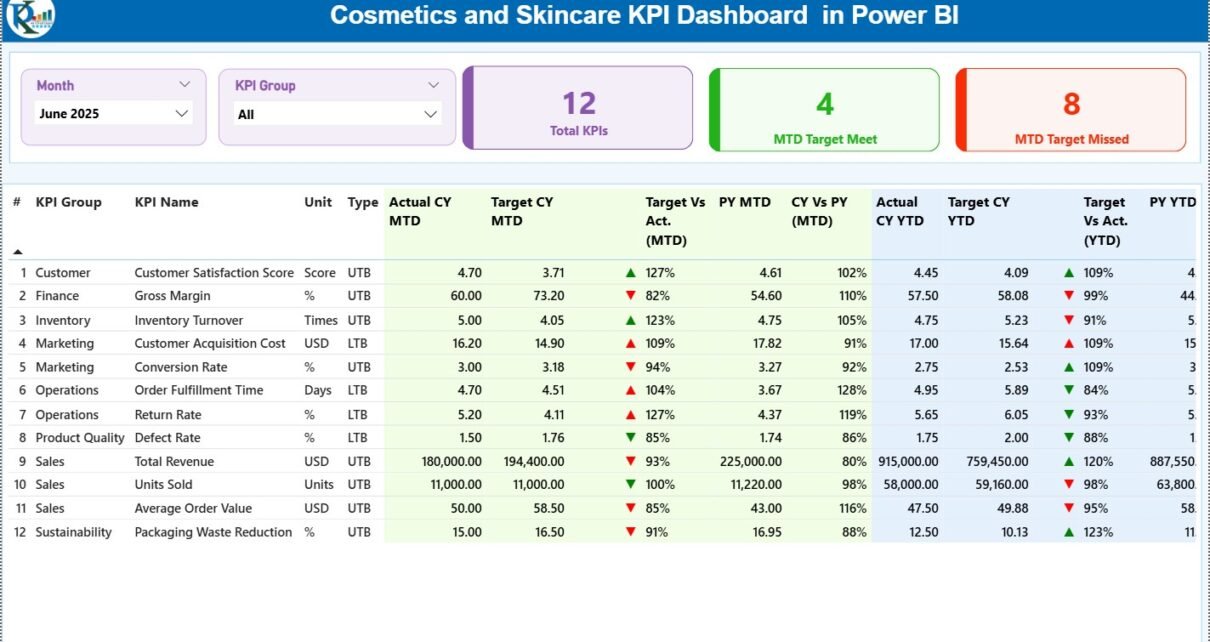Screen dimensions: 1210x642
Task: Click the MTD red up arrow for Return Rate
Action: coord(630,415)
